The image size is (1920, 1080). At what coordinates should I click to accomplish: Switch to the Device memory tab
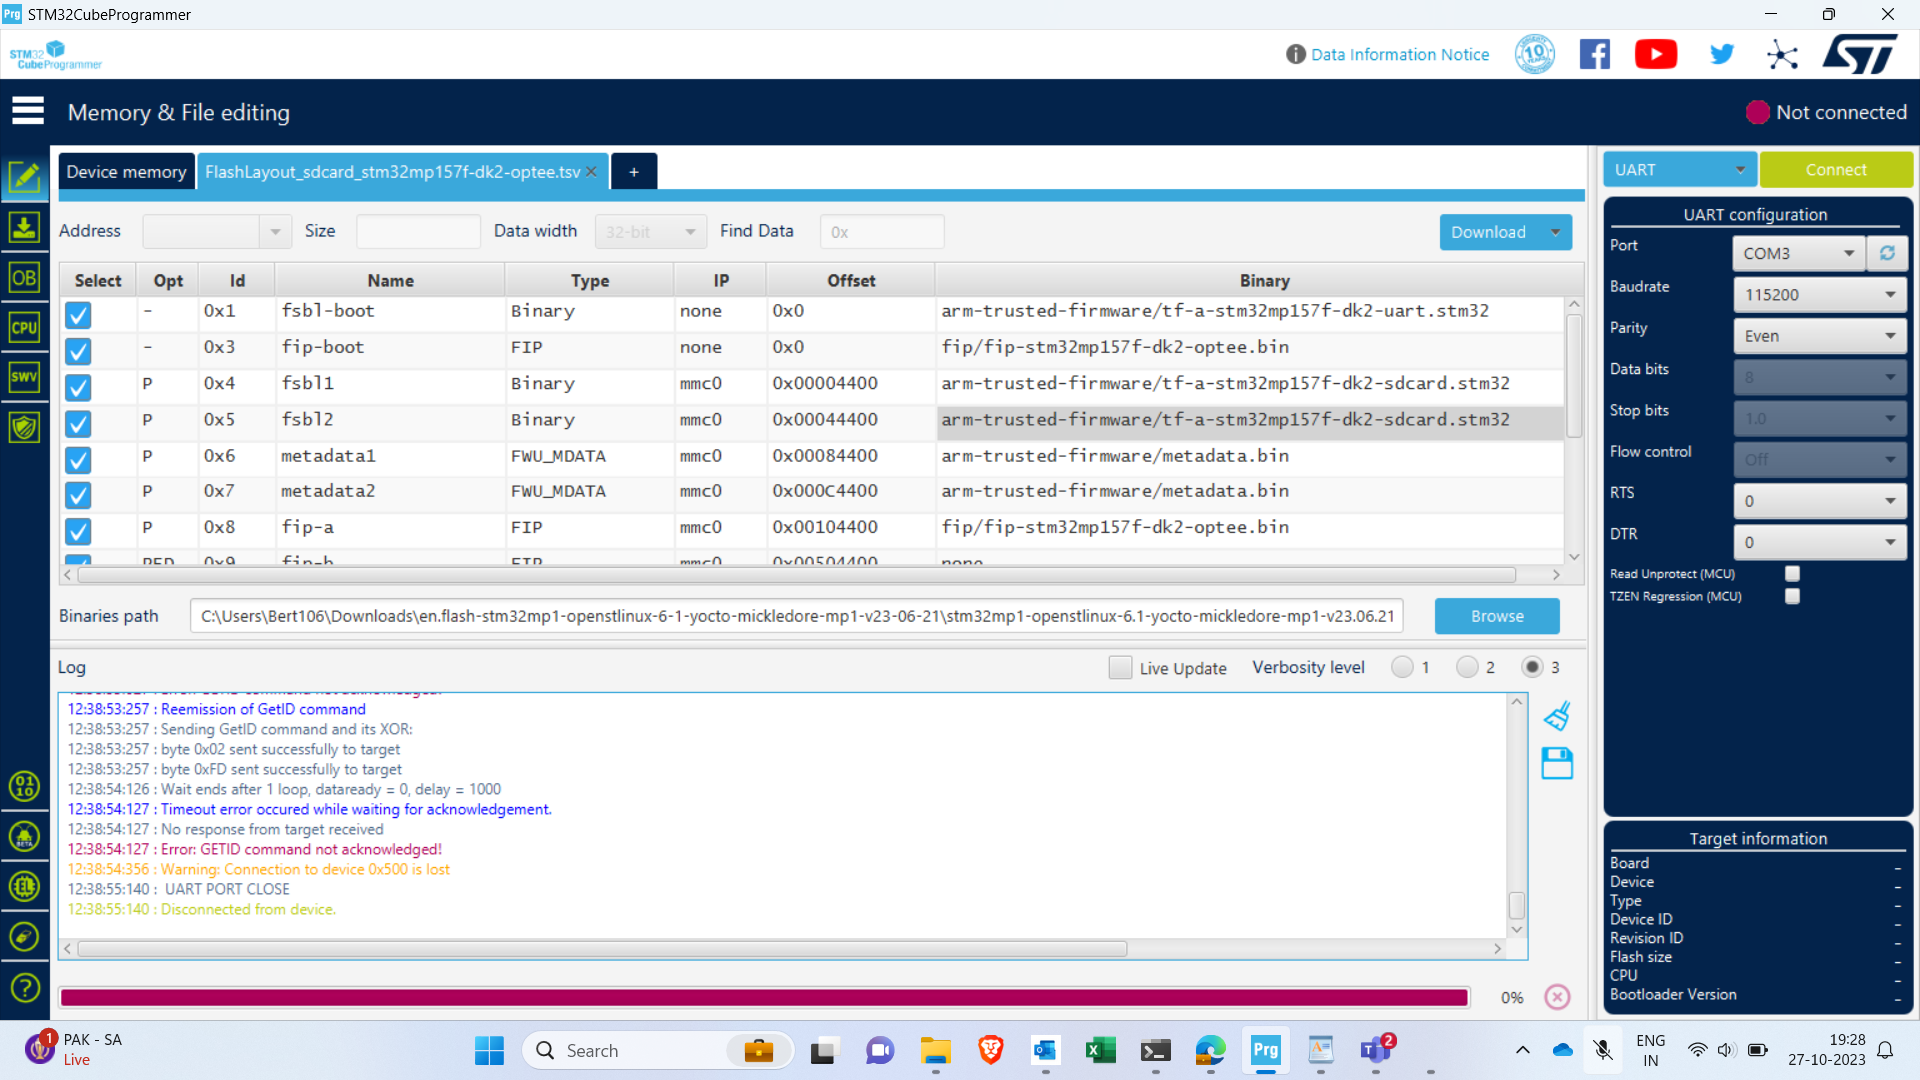tap(126, 171)
